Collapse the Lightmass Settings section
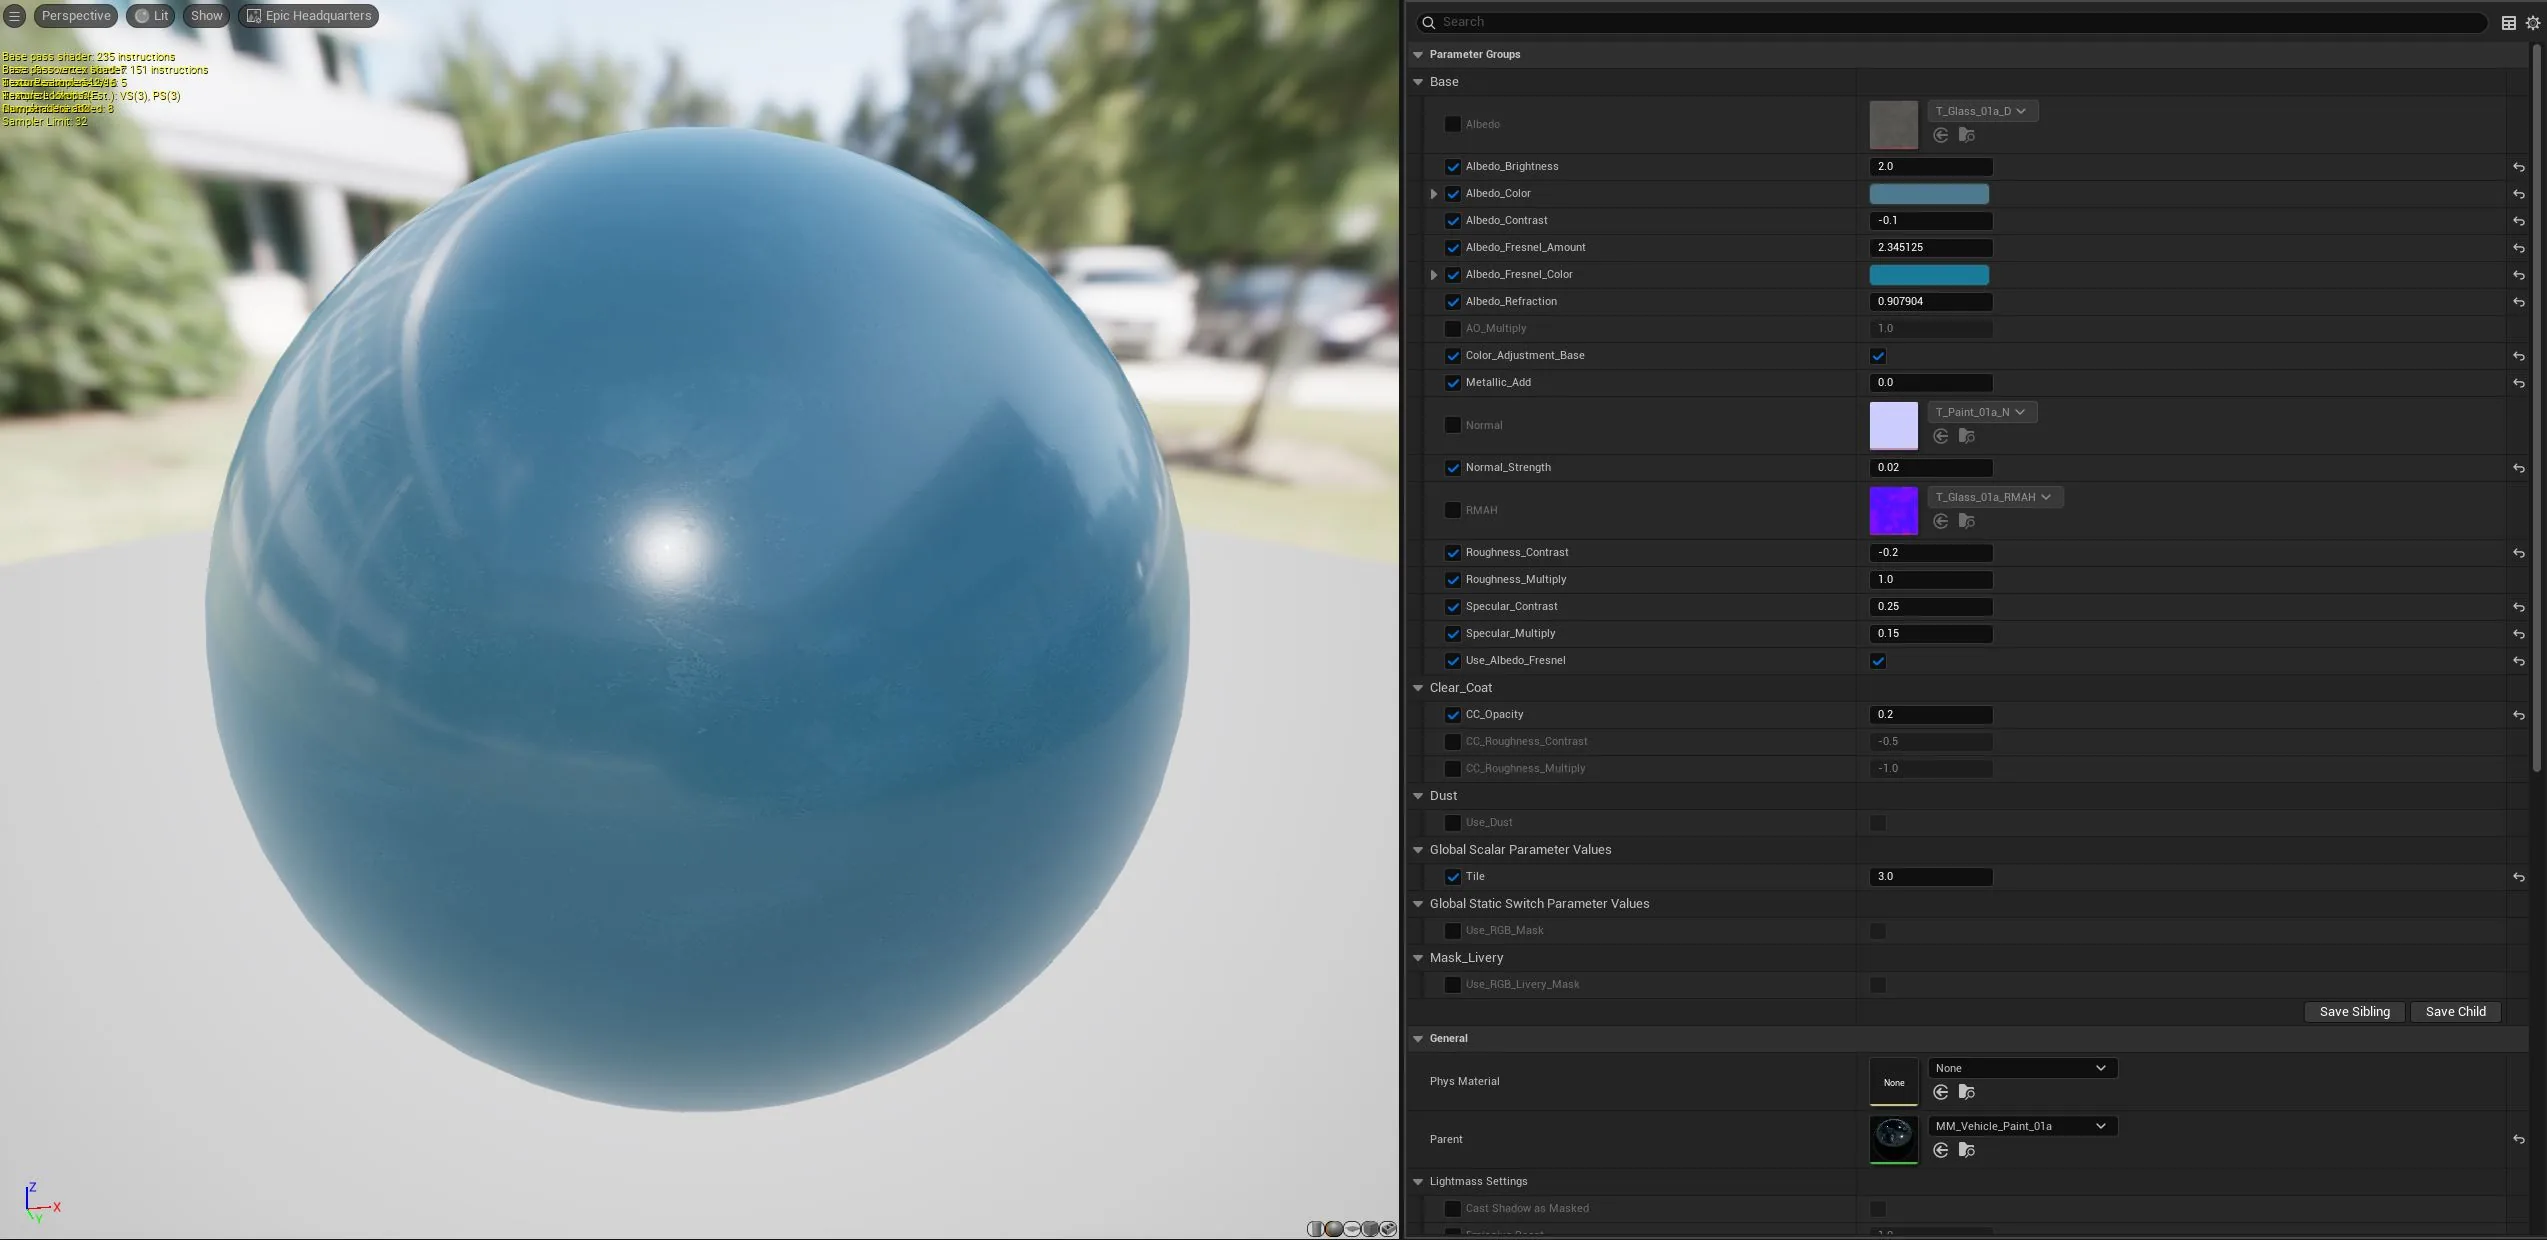This screenshot has width=2547, height=1240. 1418,1182
